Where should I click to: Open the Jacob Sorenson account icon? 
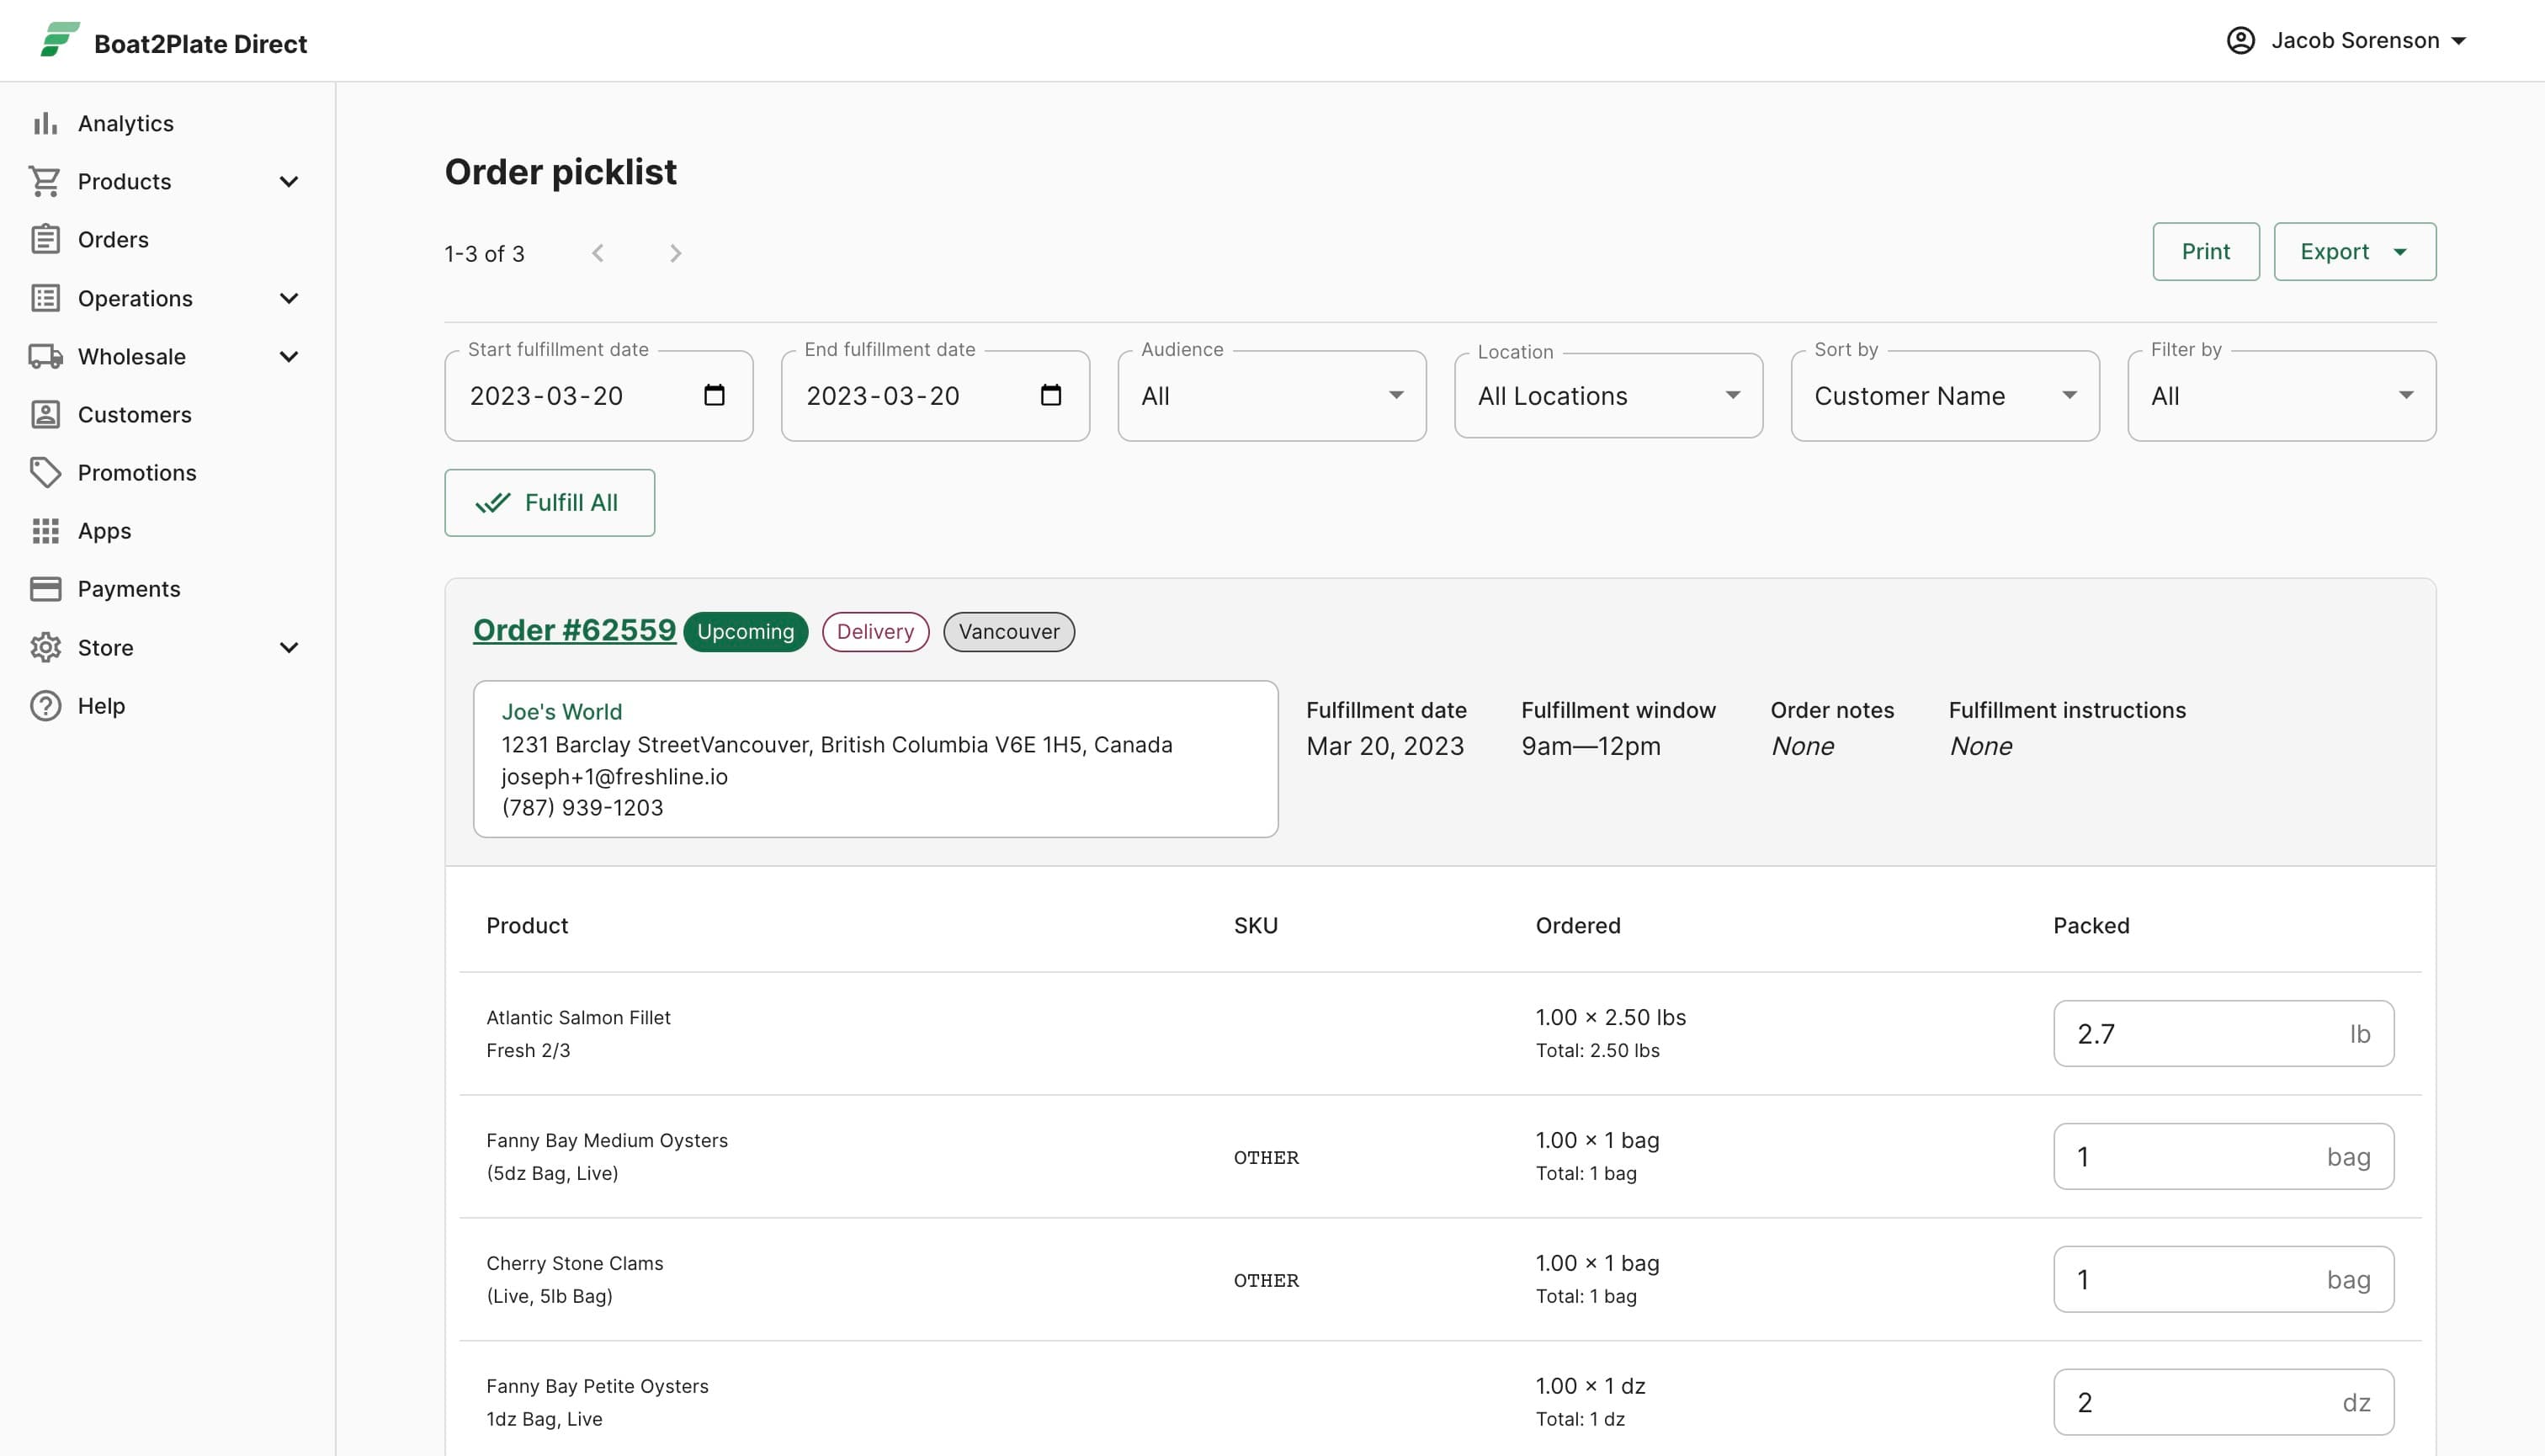tap(2240, 40)
